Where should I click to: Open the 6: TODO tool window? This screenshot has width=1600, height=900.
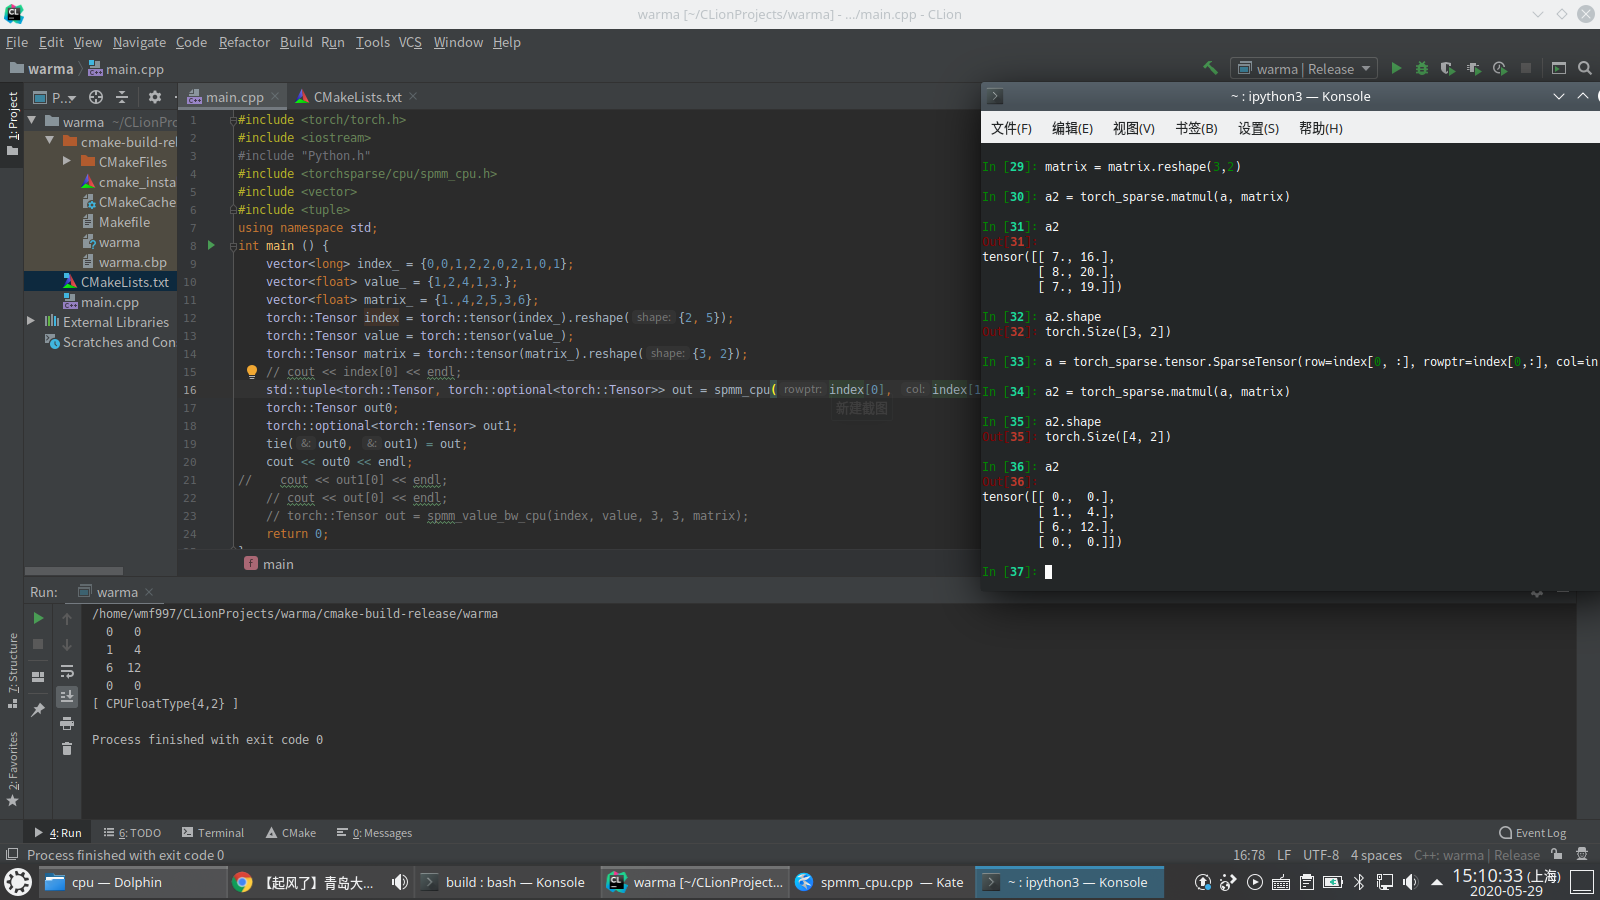coord(132,833)
